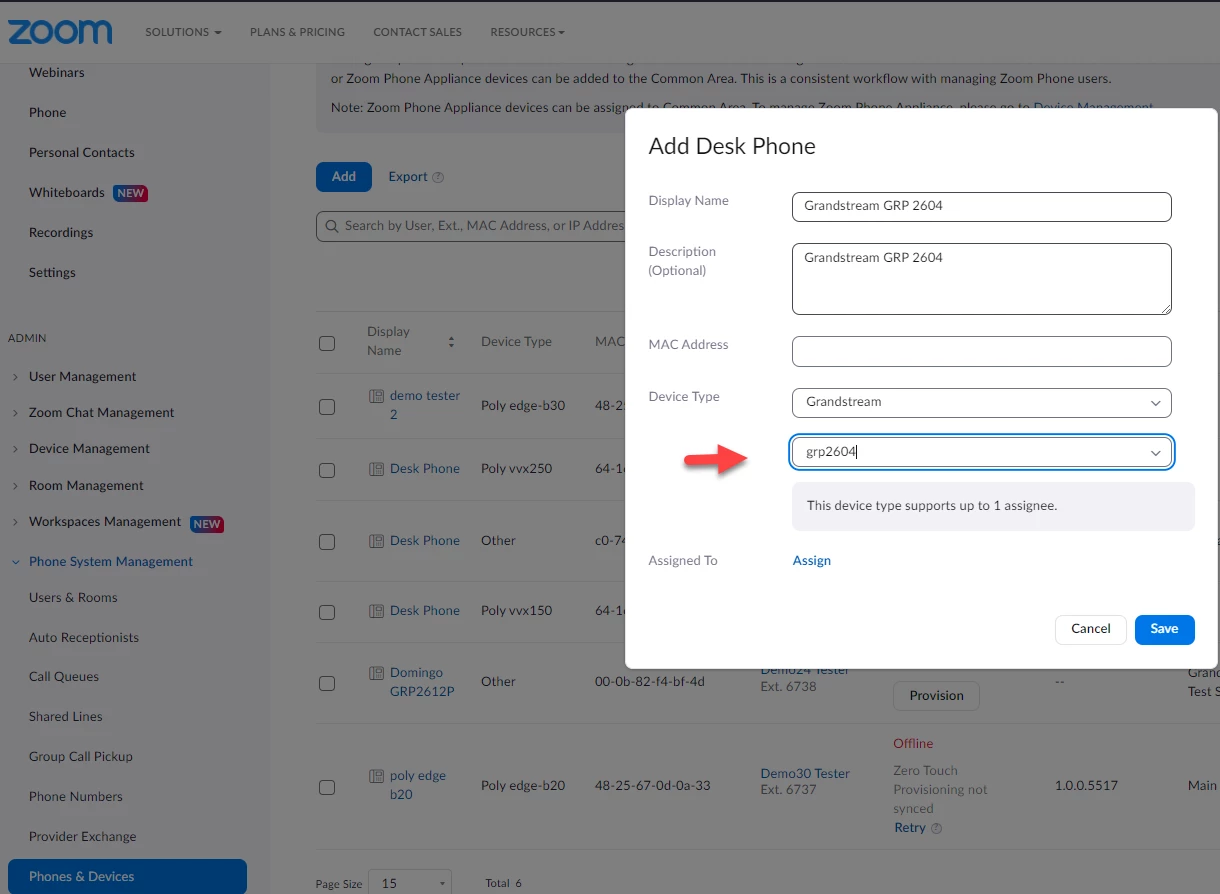Check the box for the Other type Desk Phone
Screen dimensions: 1220x894
tap(327, 542)
